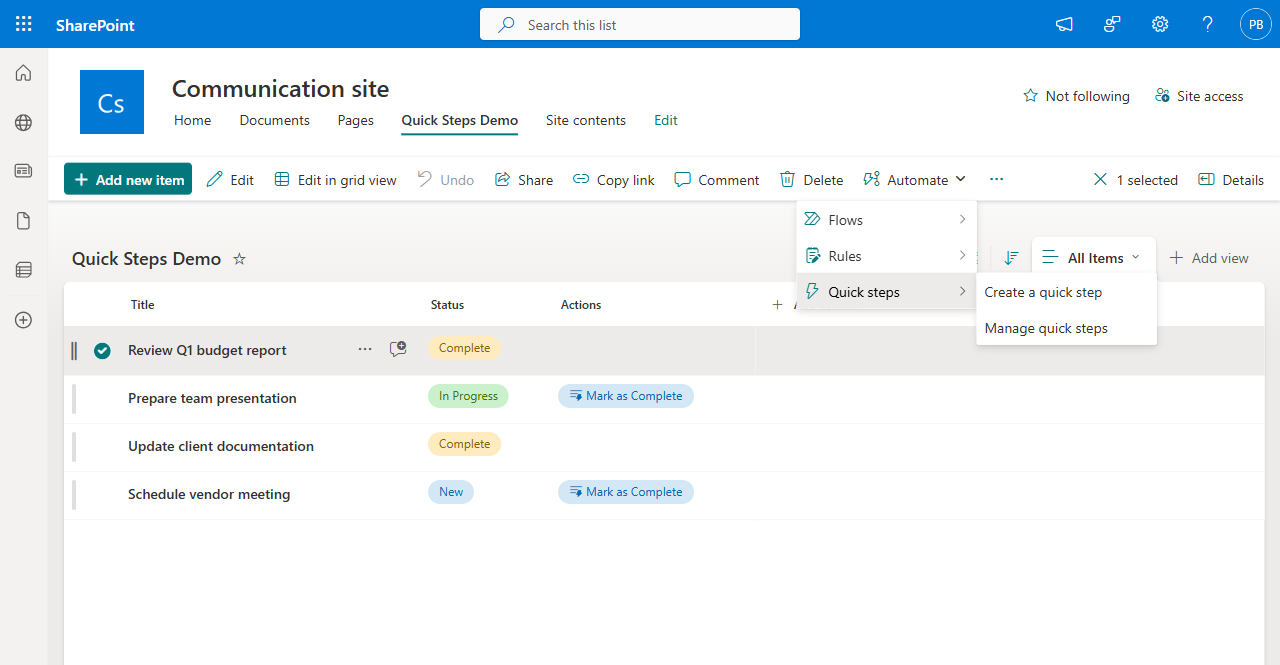
Task: Click the Create plus icon in left rail
Action: (x=23, y=320)
